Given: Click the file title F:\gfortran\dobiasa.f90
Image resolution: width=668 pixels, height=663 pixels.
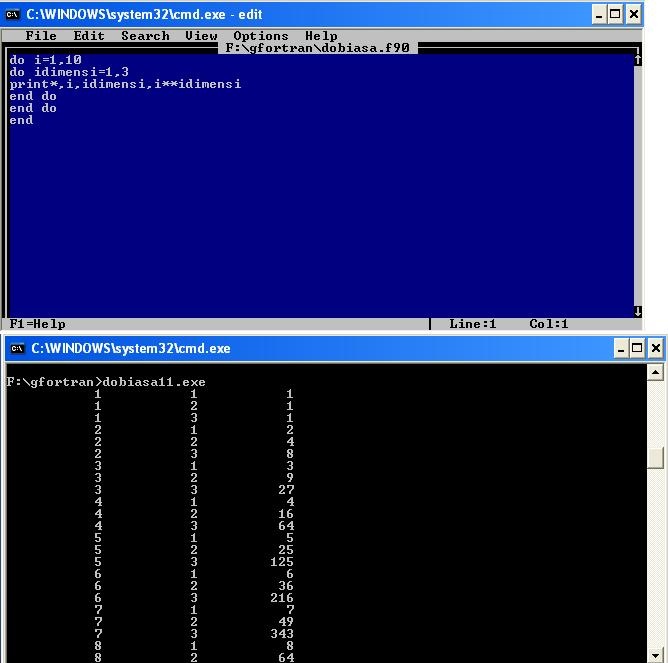Looking at the screenshot, I should [x=317, y=48].
